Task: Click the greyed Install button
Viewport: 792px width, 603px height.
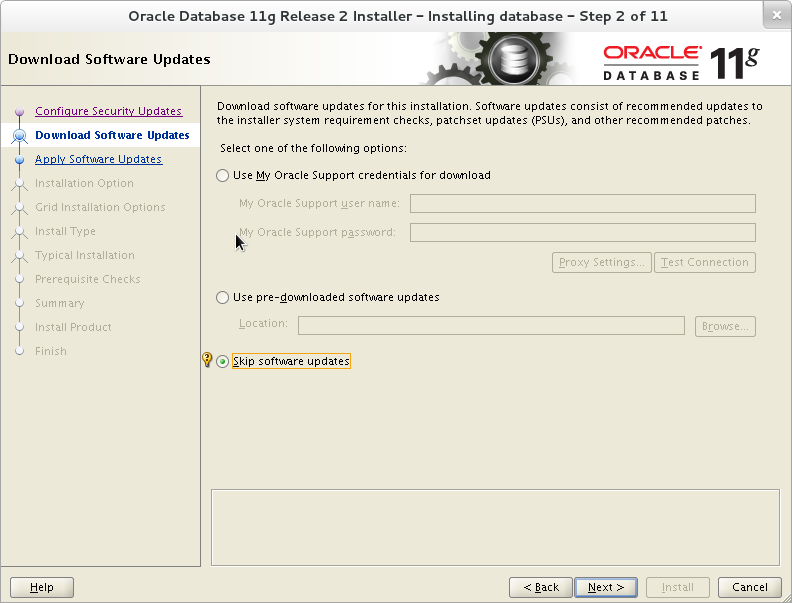Action: pyautogui.click(x=678, y=587)
